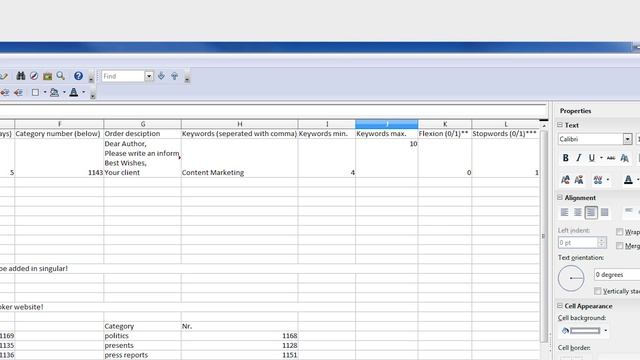640x360 pixels.
Task: Open Help via blue question mark icon
Action: pos(78,76)
